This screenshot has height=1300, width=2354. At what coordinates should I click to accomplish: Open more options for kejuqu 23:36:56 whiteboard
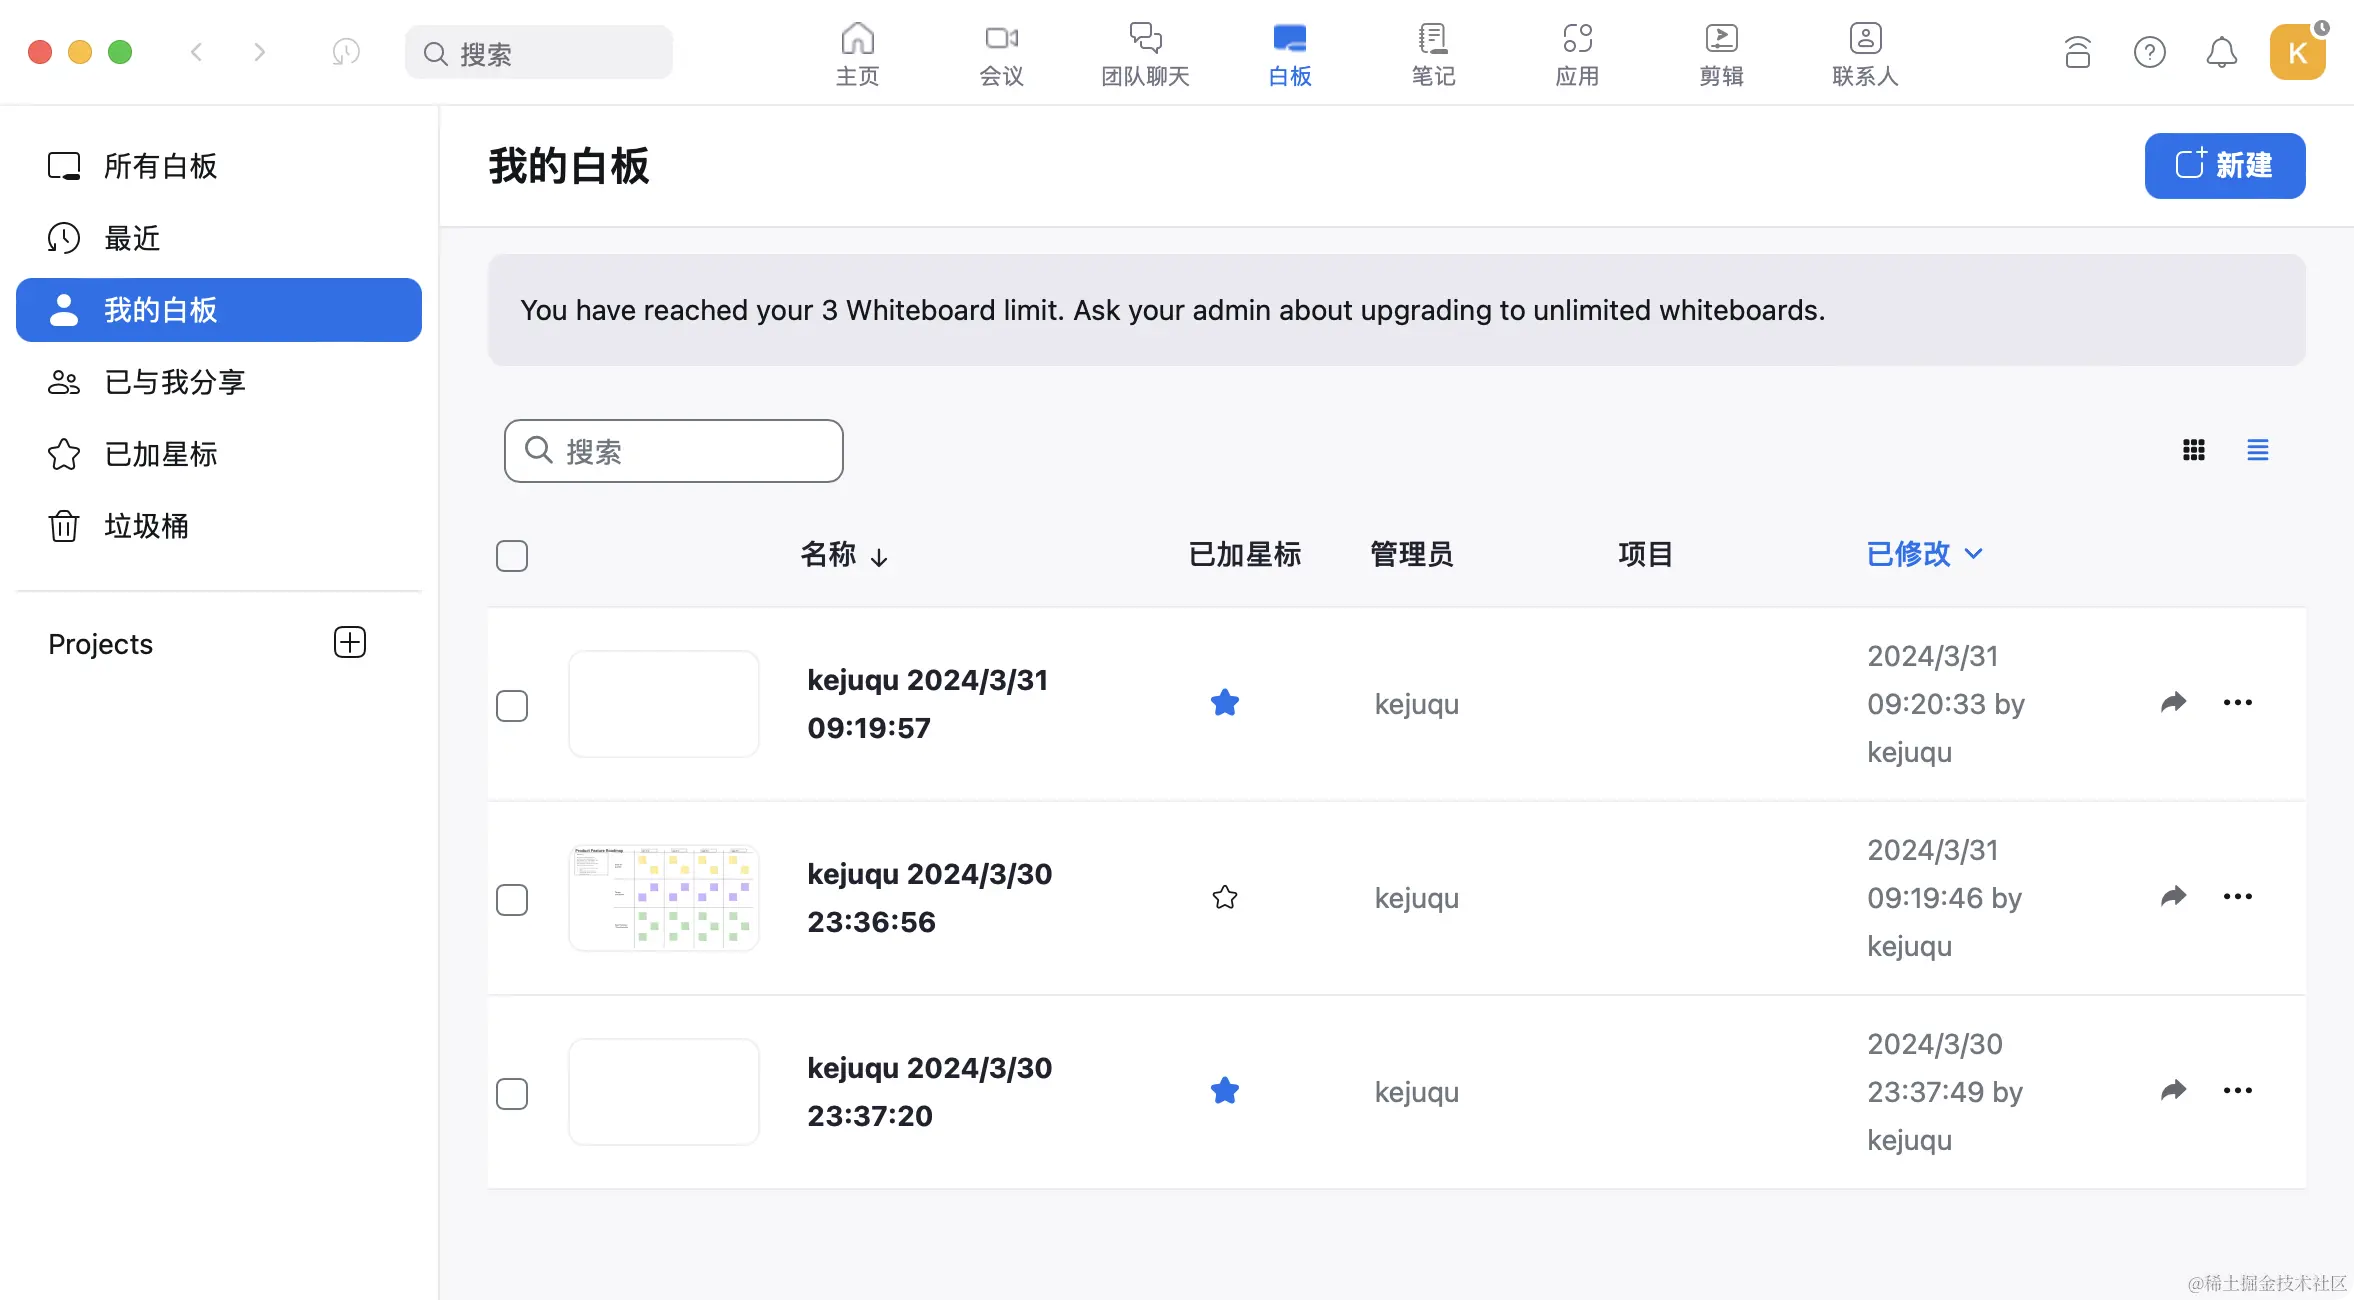(2237, 897)
